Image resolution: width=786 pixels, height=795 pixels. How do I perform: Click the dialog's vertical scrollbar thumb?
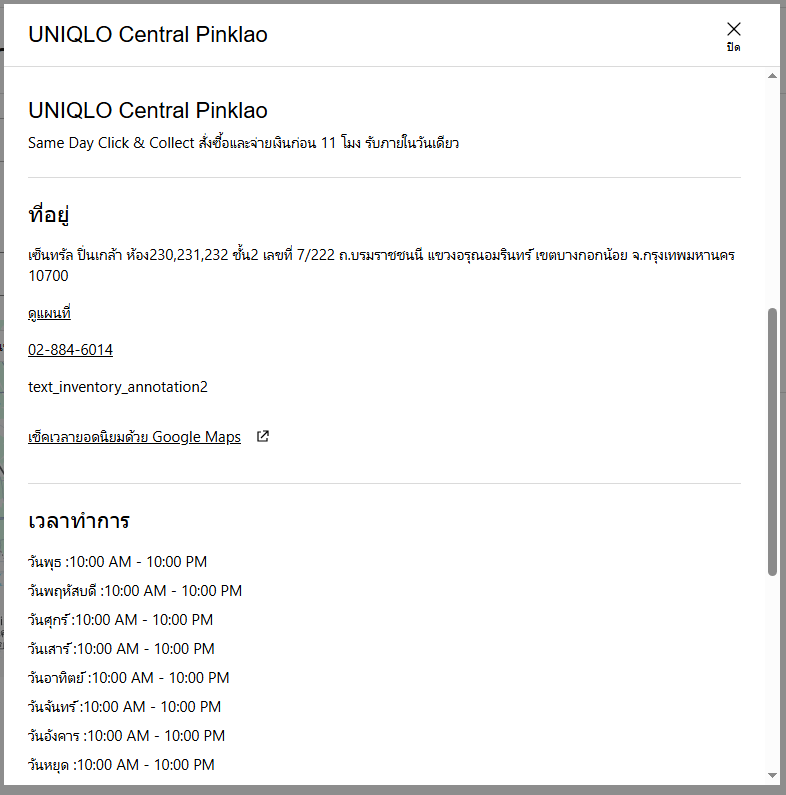point(772,440)
